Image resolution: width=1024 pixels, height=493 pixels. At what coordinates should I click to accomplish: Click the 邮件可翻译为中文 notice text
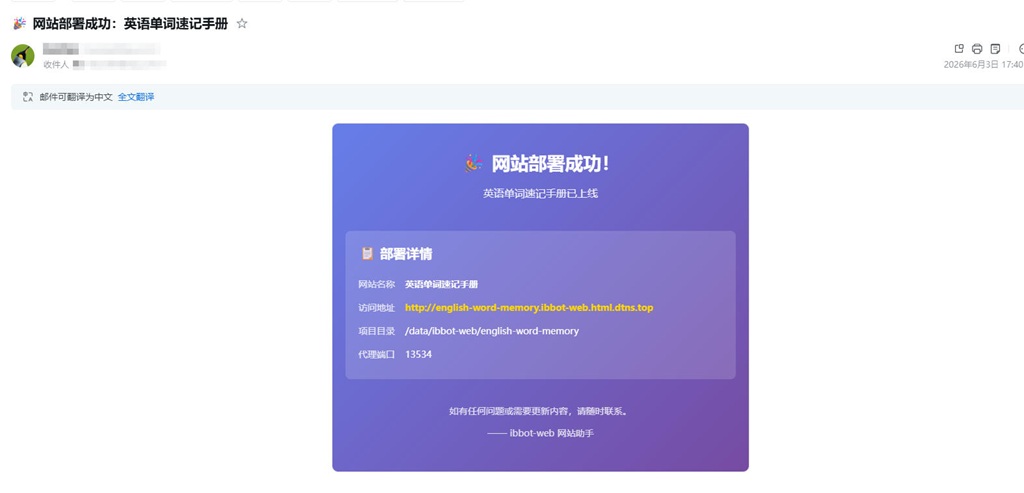pos(76,97)
